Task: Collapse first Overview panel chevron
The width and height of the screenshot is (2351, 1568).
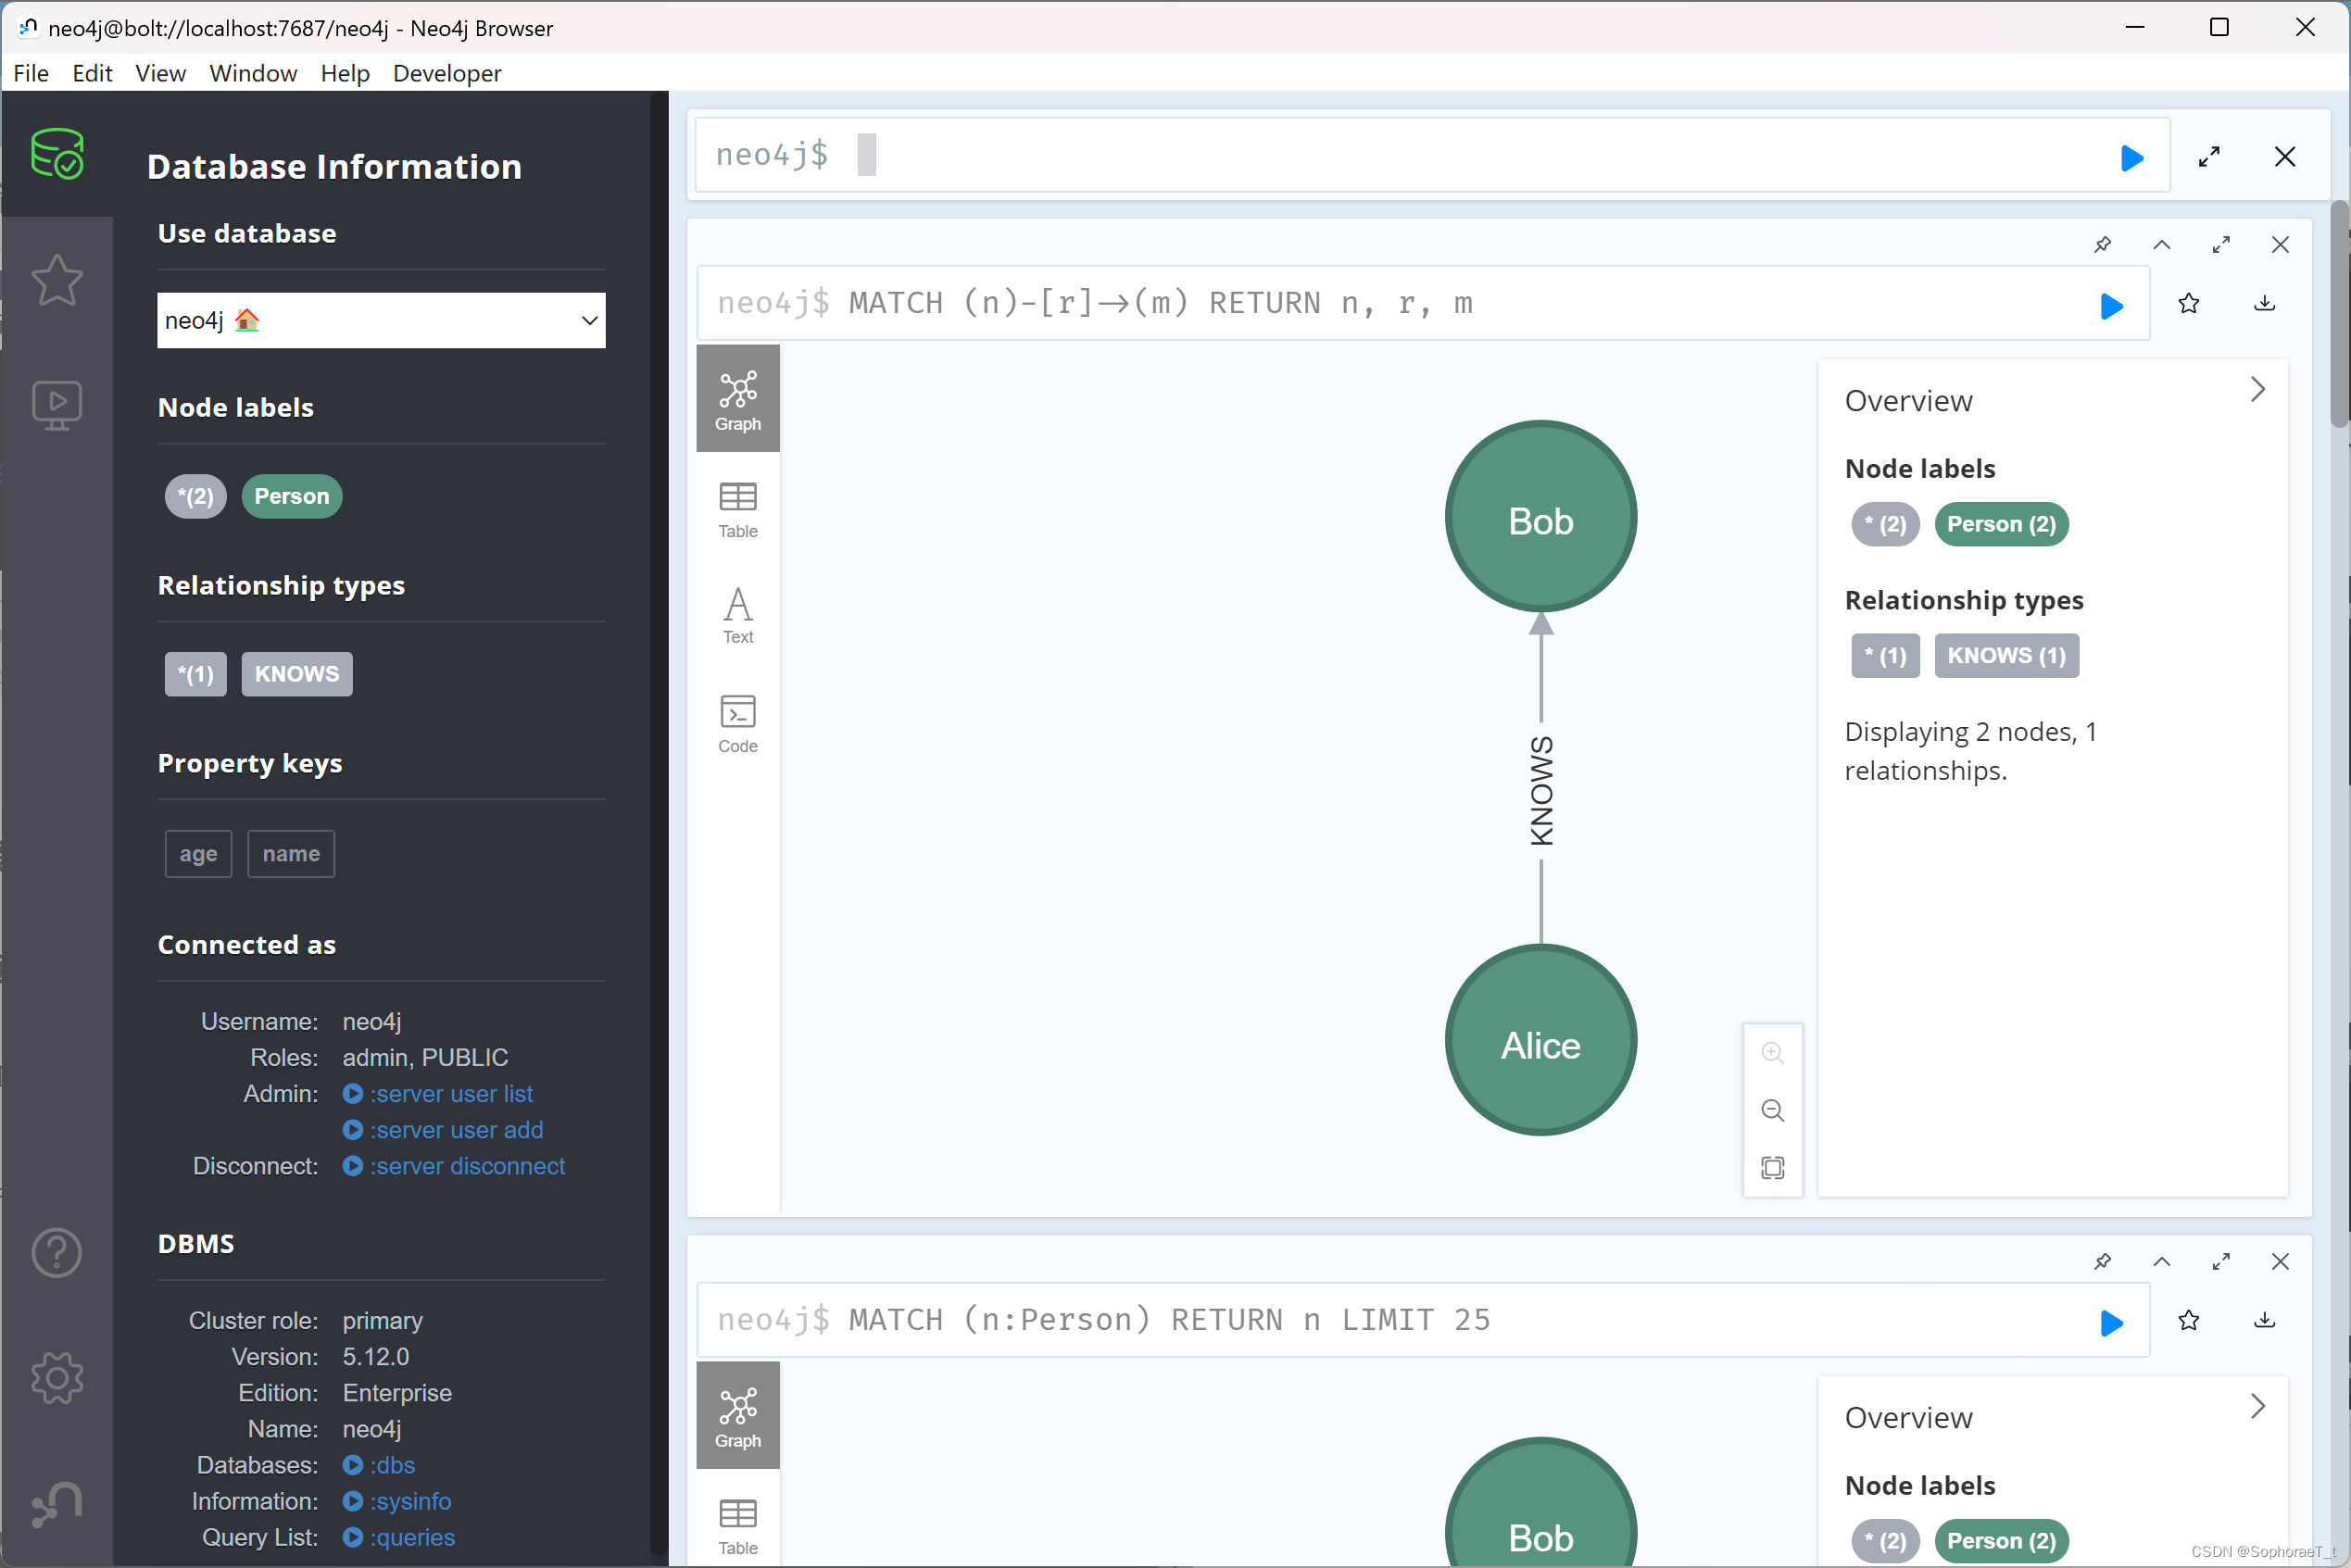Action: coord(2257,389)
